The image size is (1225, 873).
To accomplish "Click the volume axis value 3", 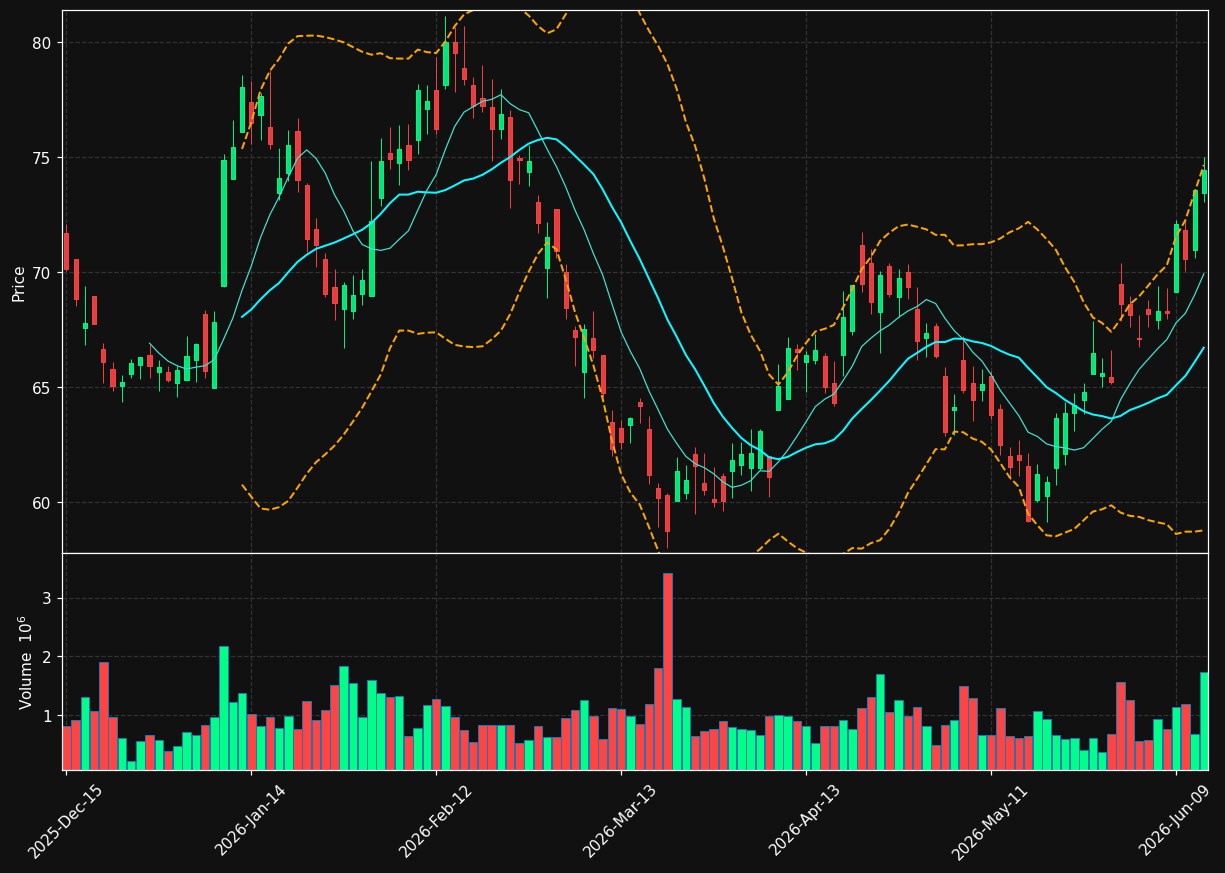I will [x=46, y=599].
